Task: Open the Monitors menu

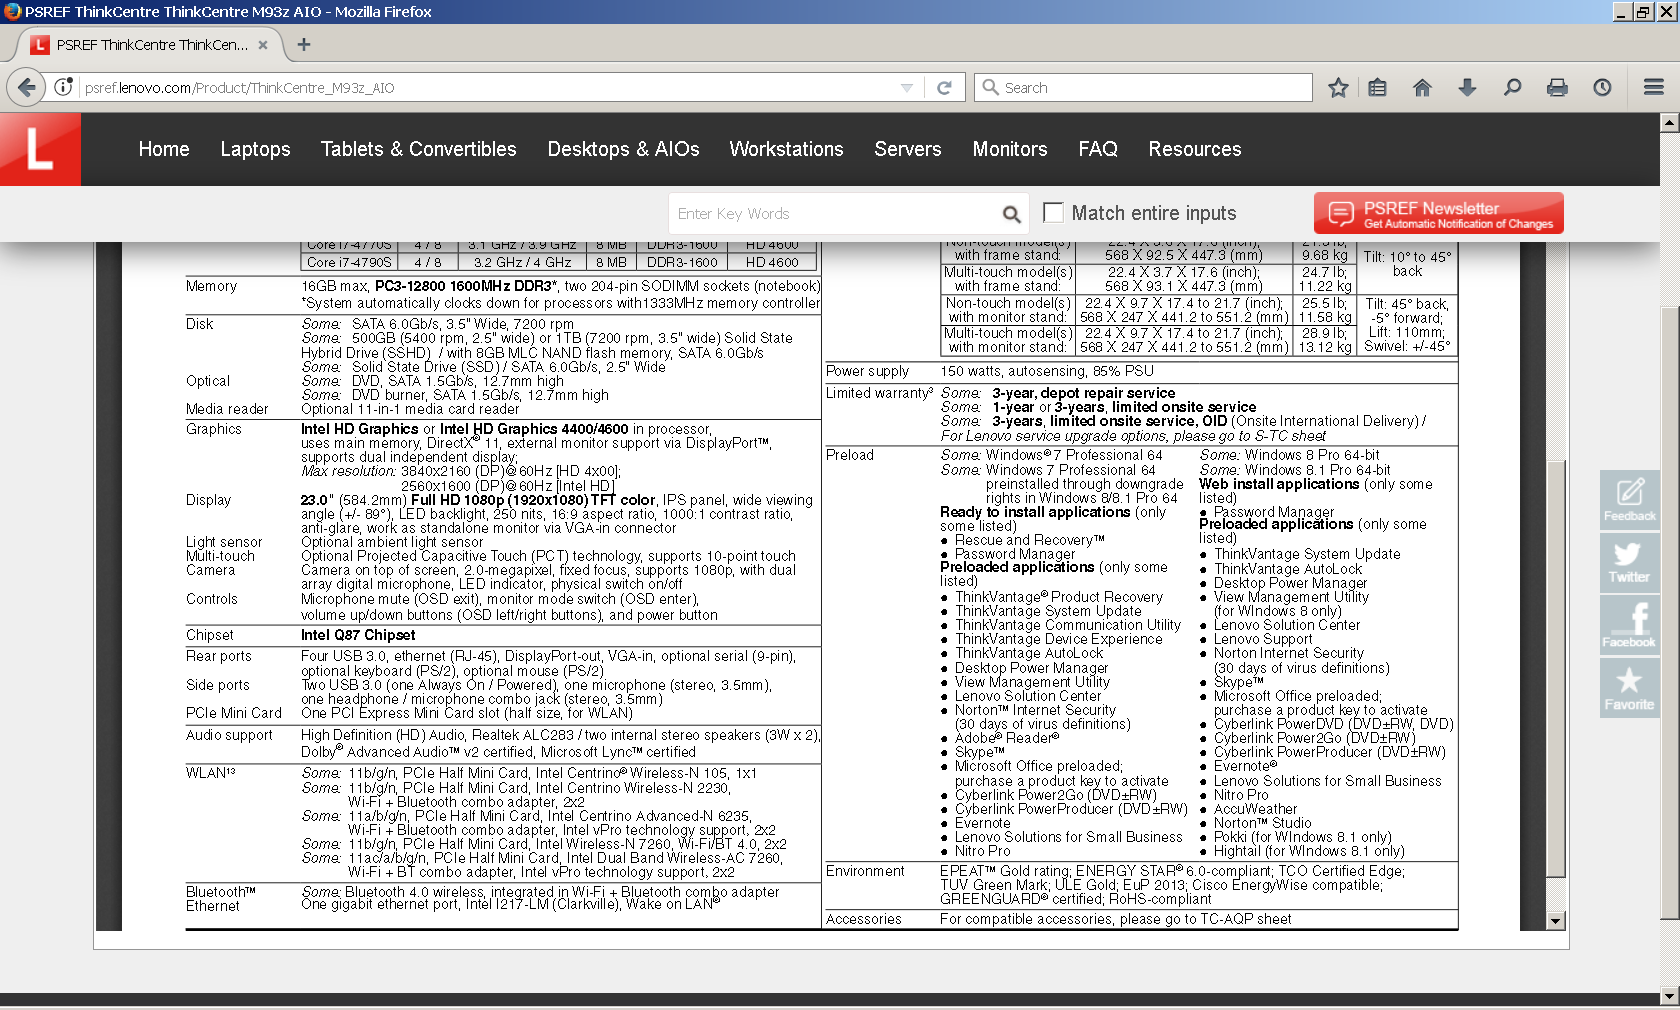Action: point(1010,149)
